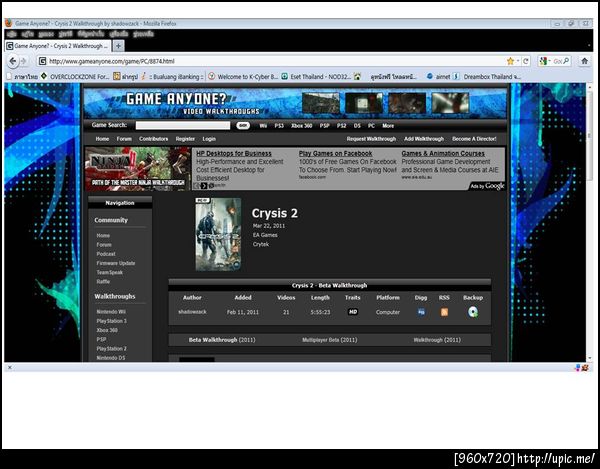
Task: Open HP Desktops for Business ad
Action: click(x=234, y=153)
